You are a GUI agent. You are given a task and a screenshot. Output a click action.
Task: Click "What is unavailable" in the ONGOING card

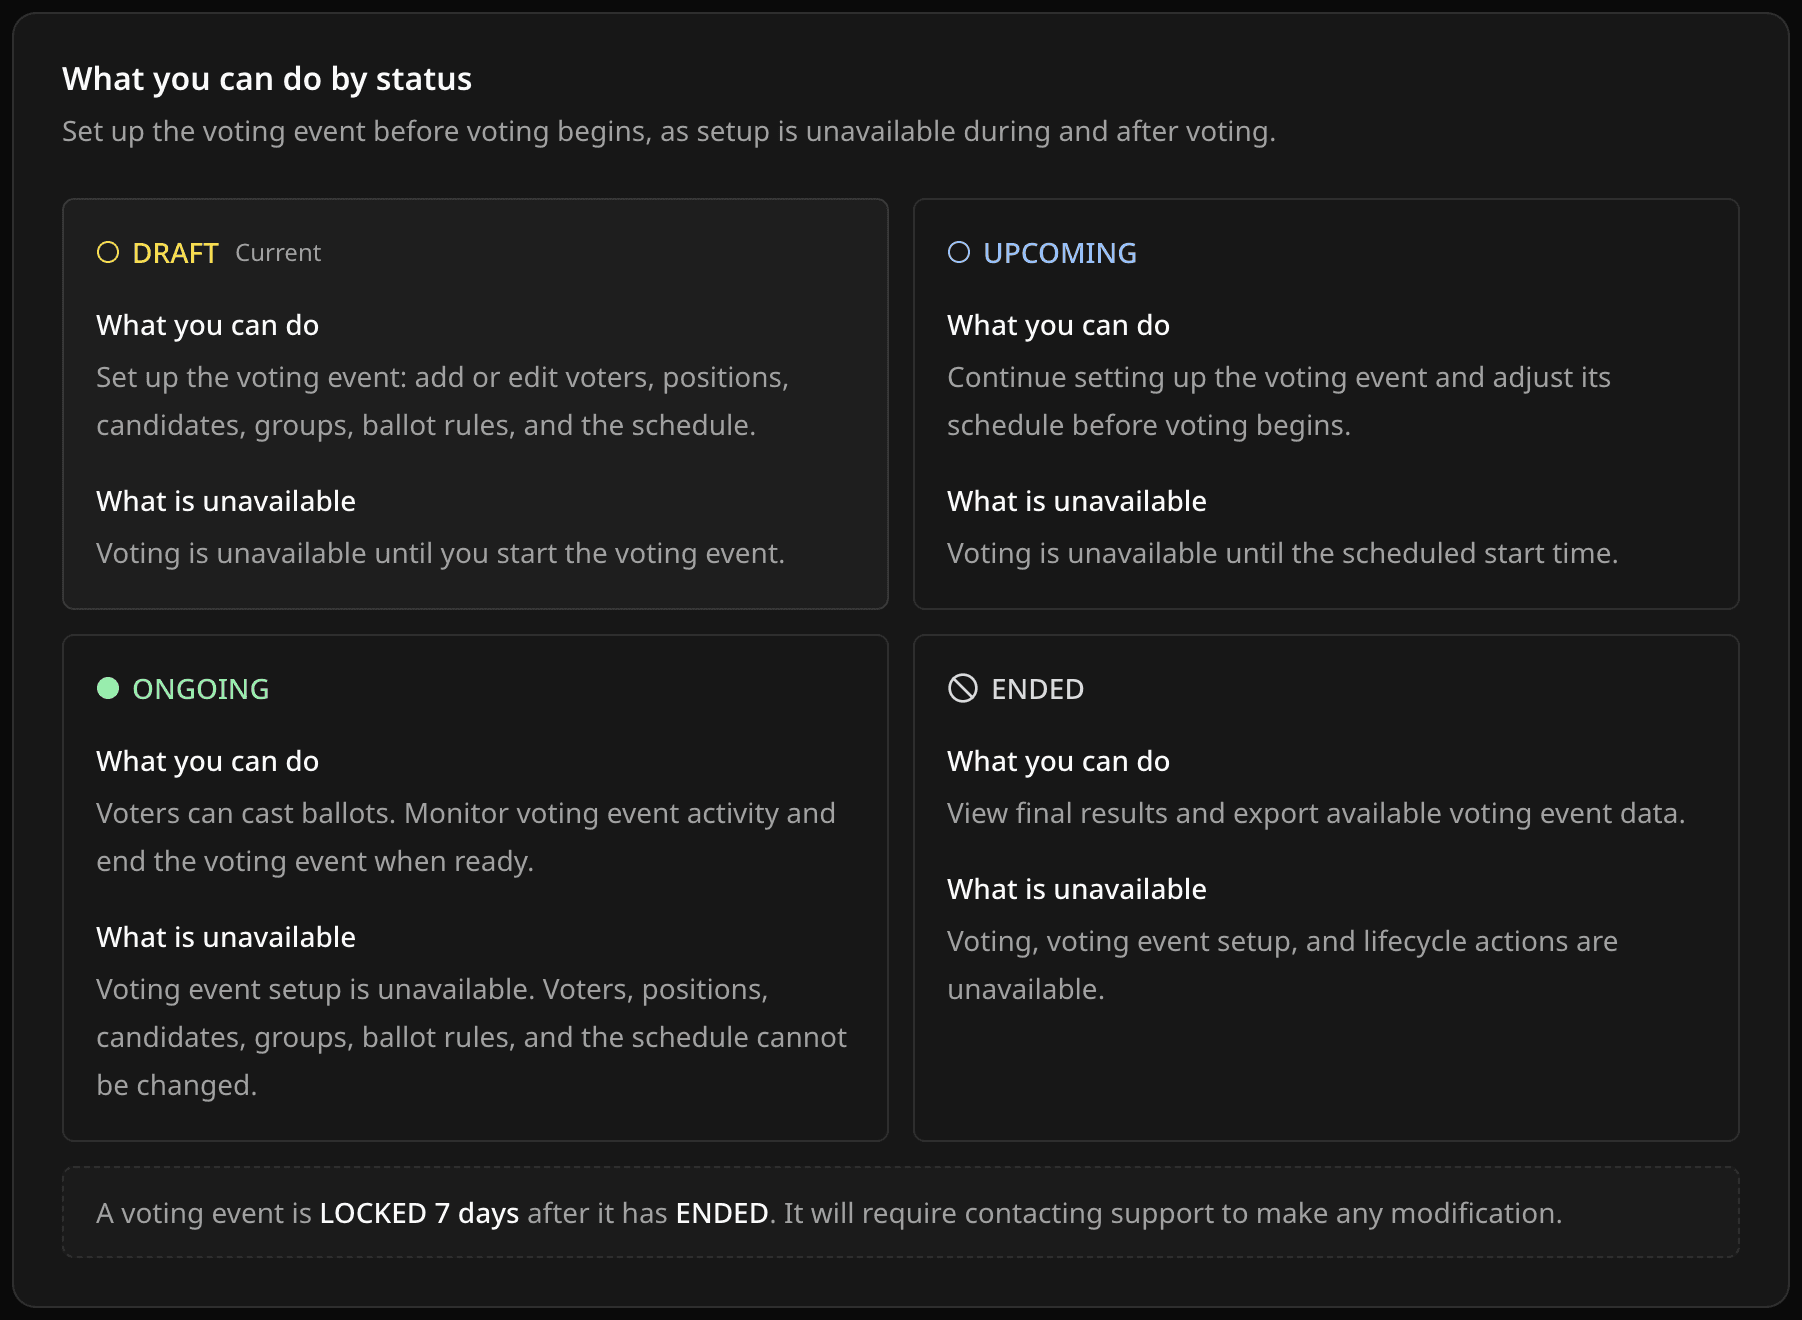point(226,937)
